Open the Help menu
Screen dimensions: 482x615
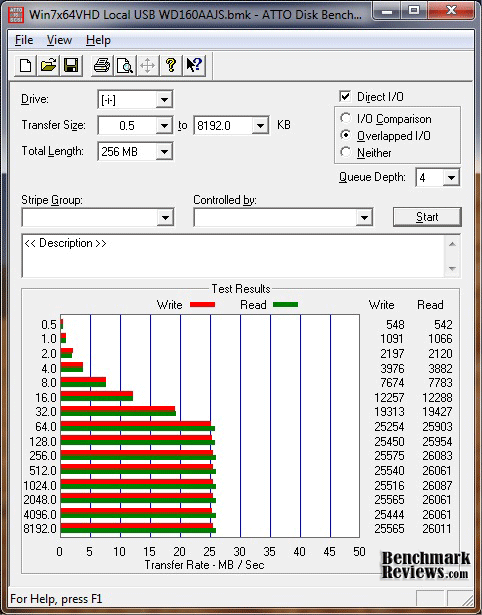[x=98, y=40]
